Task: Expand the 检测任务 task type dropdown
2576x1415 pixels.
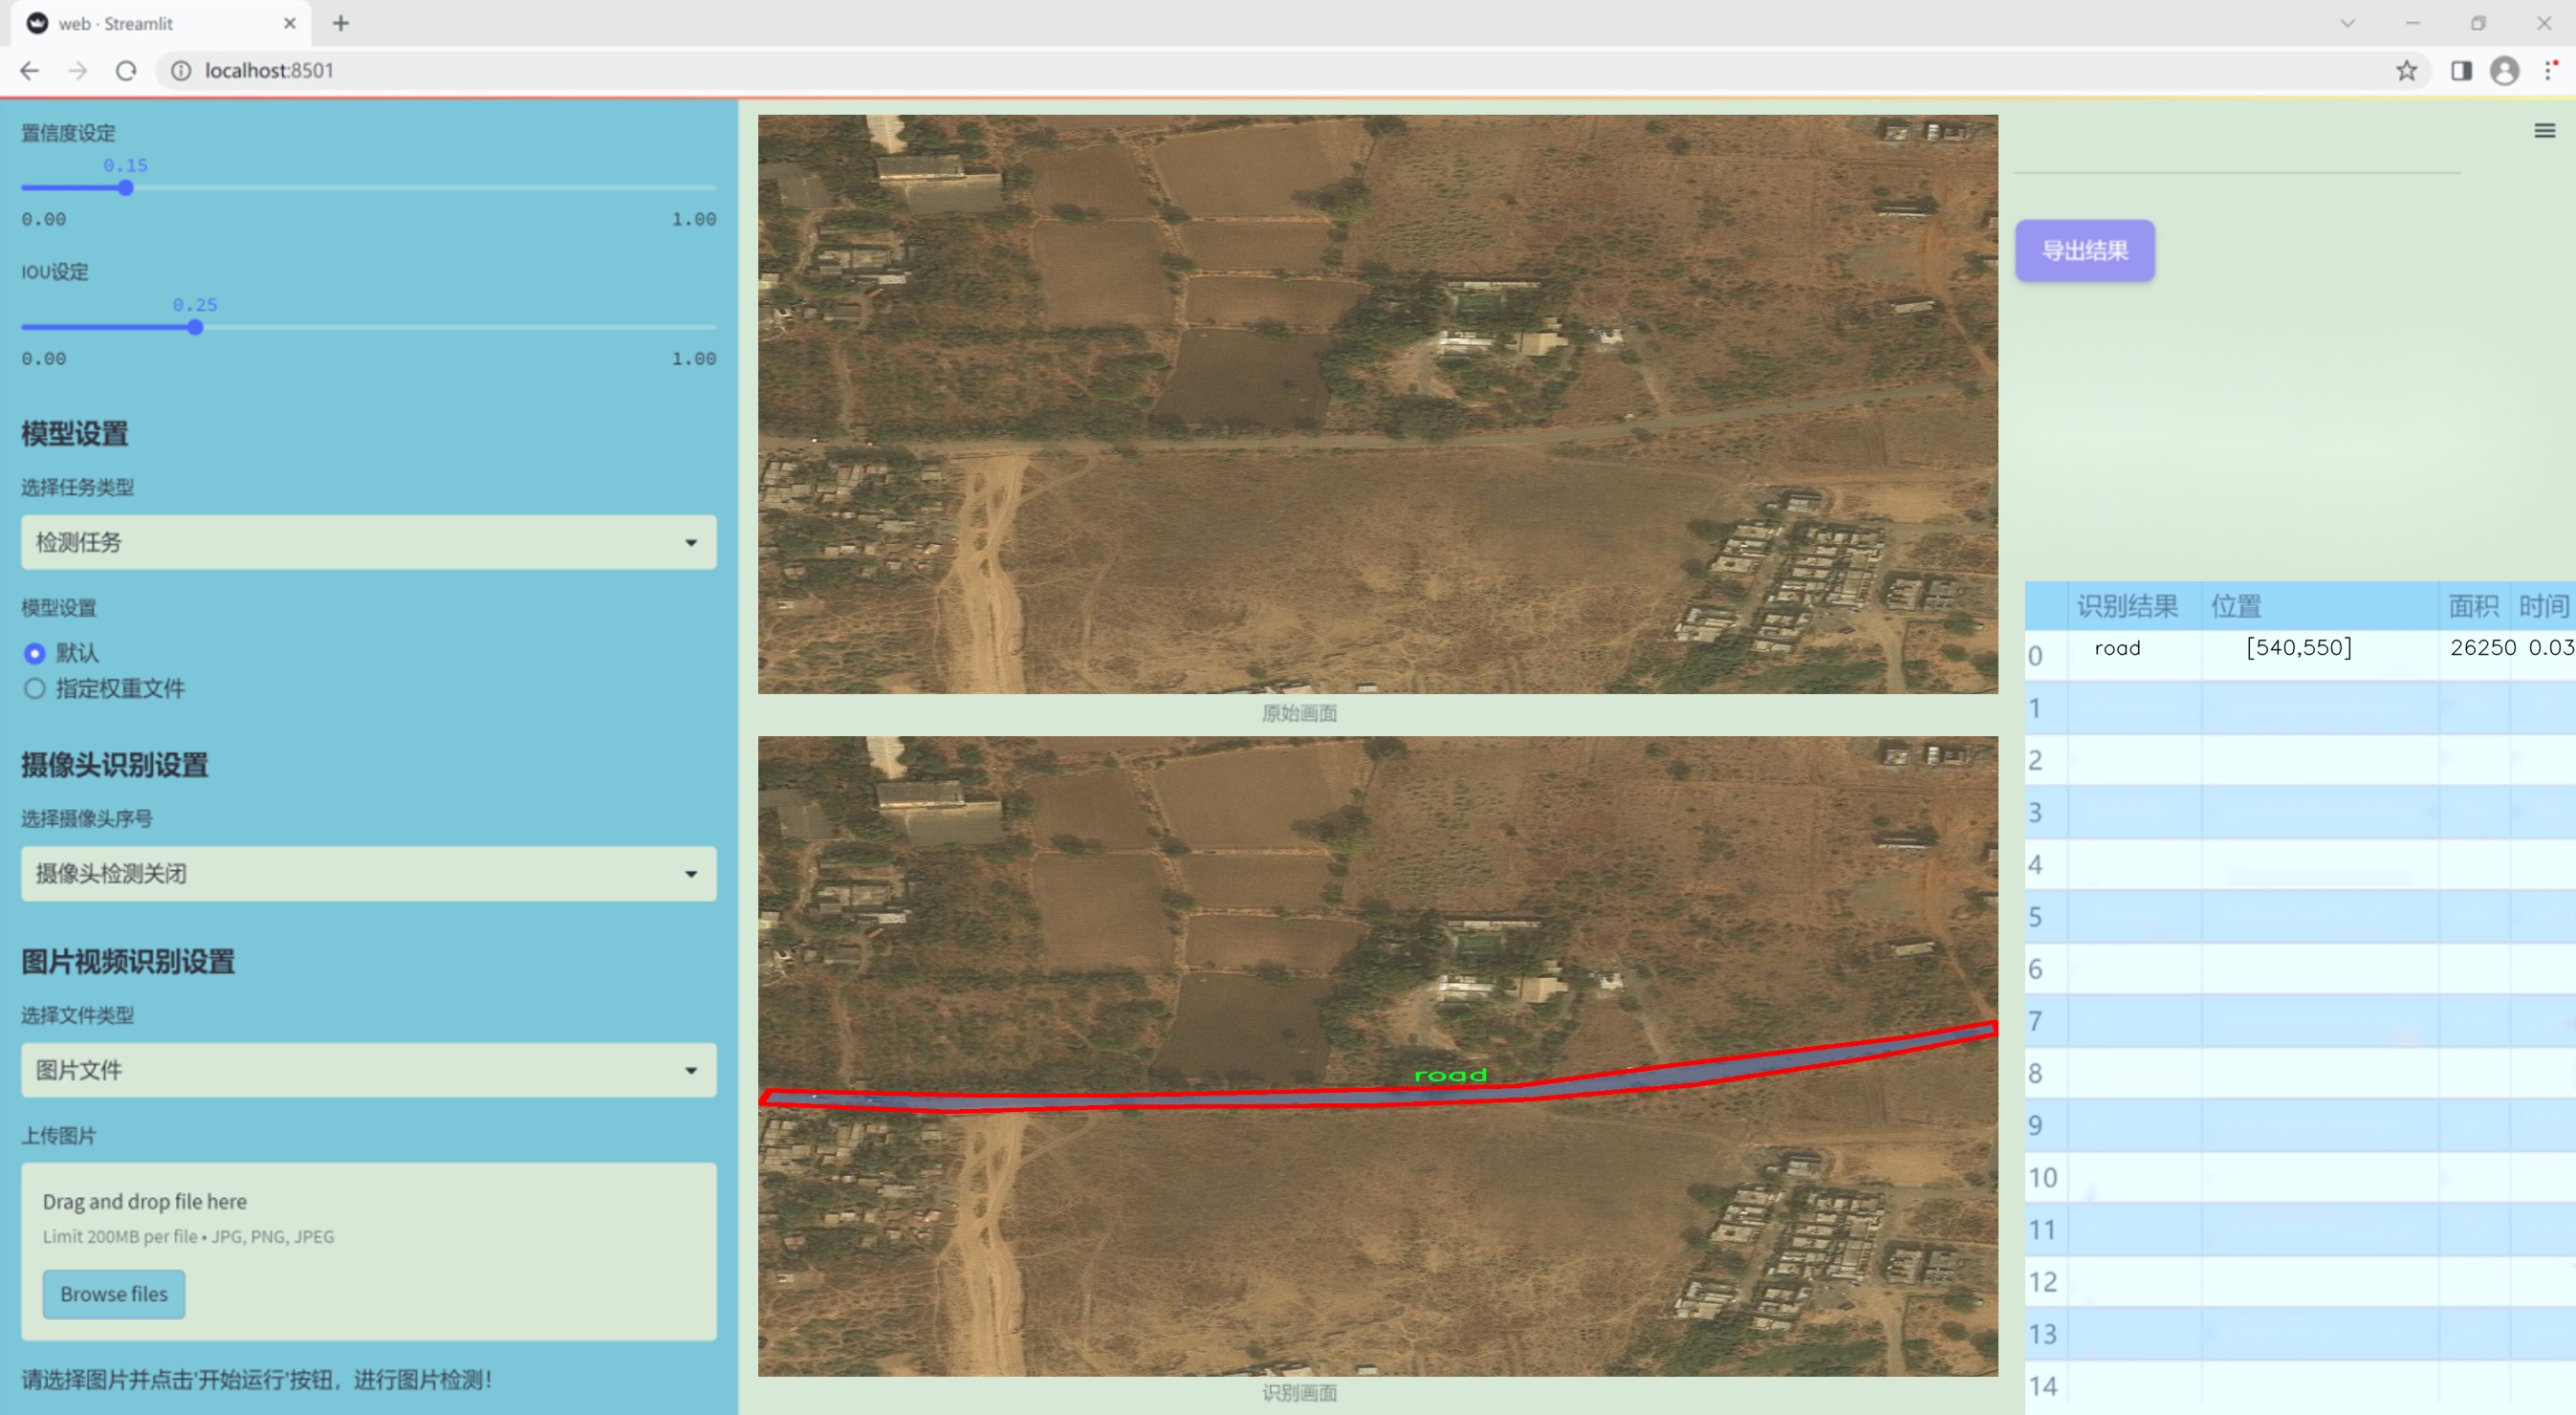Action: (368, 542)
